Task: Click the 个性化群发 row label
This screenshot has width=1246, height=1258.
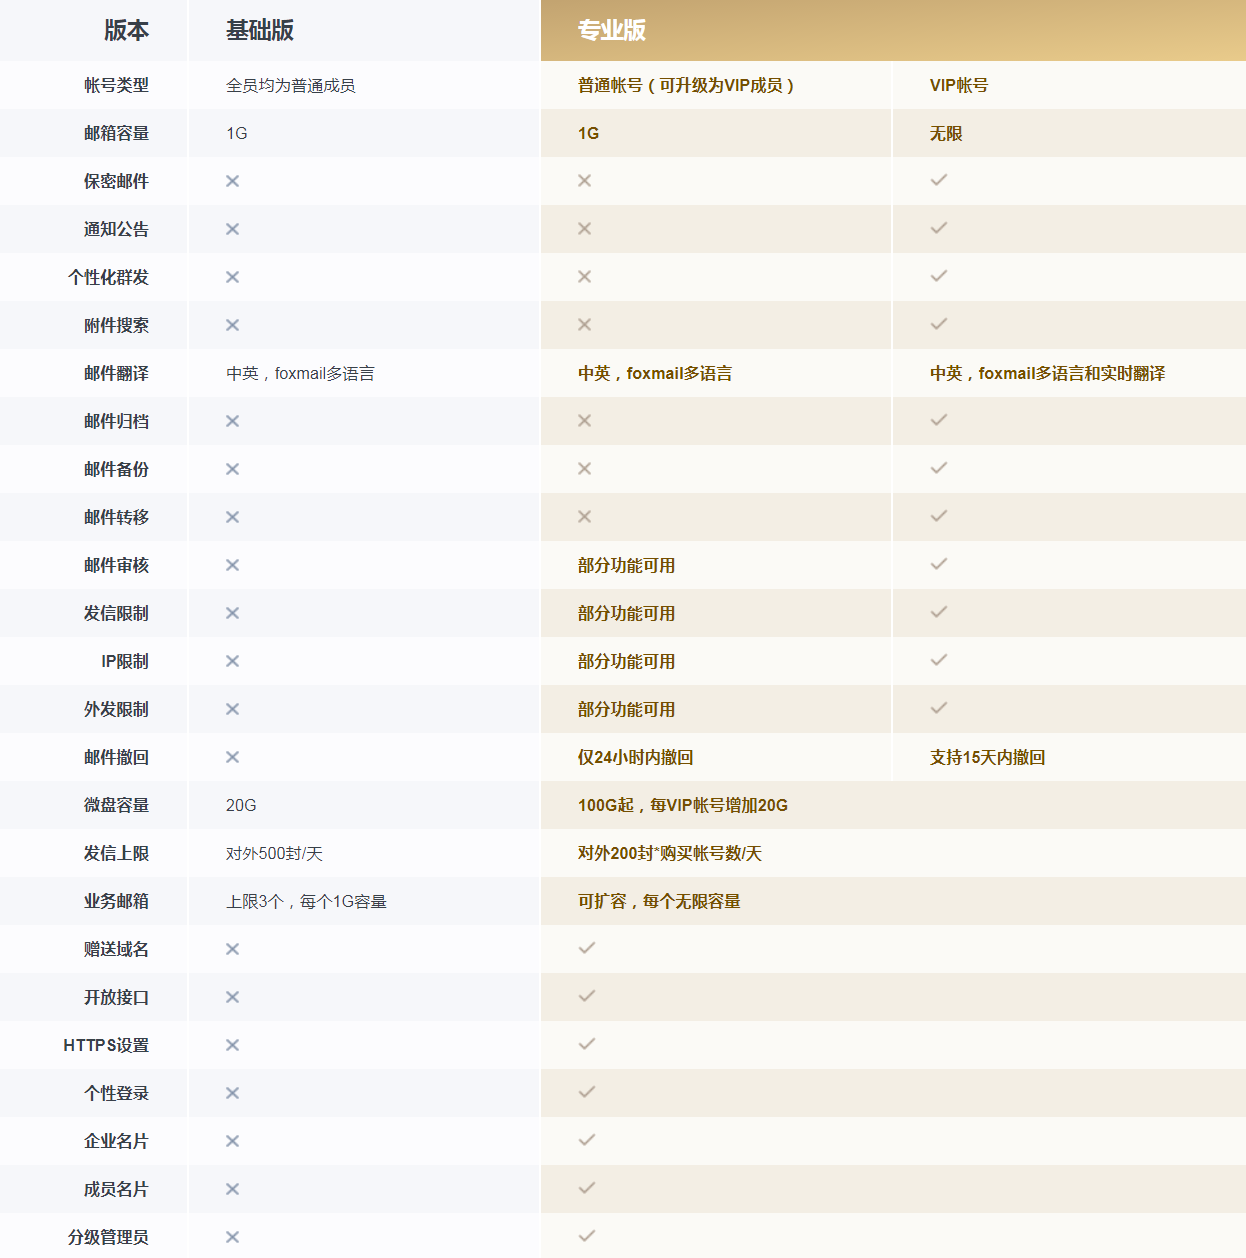Action: click(x=108, y=277)
